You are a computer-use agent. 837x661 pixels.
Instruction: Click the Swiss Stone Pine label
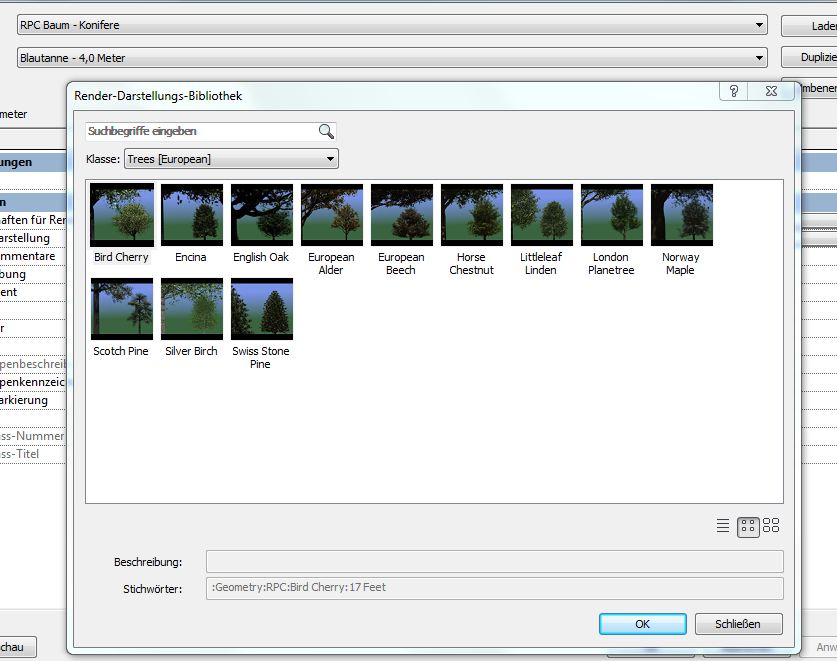(x=260, y=357)
